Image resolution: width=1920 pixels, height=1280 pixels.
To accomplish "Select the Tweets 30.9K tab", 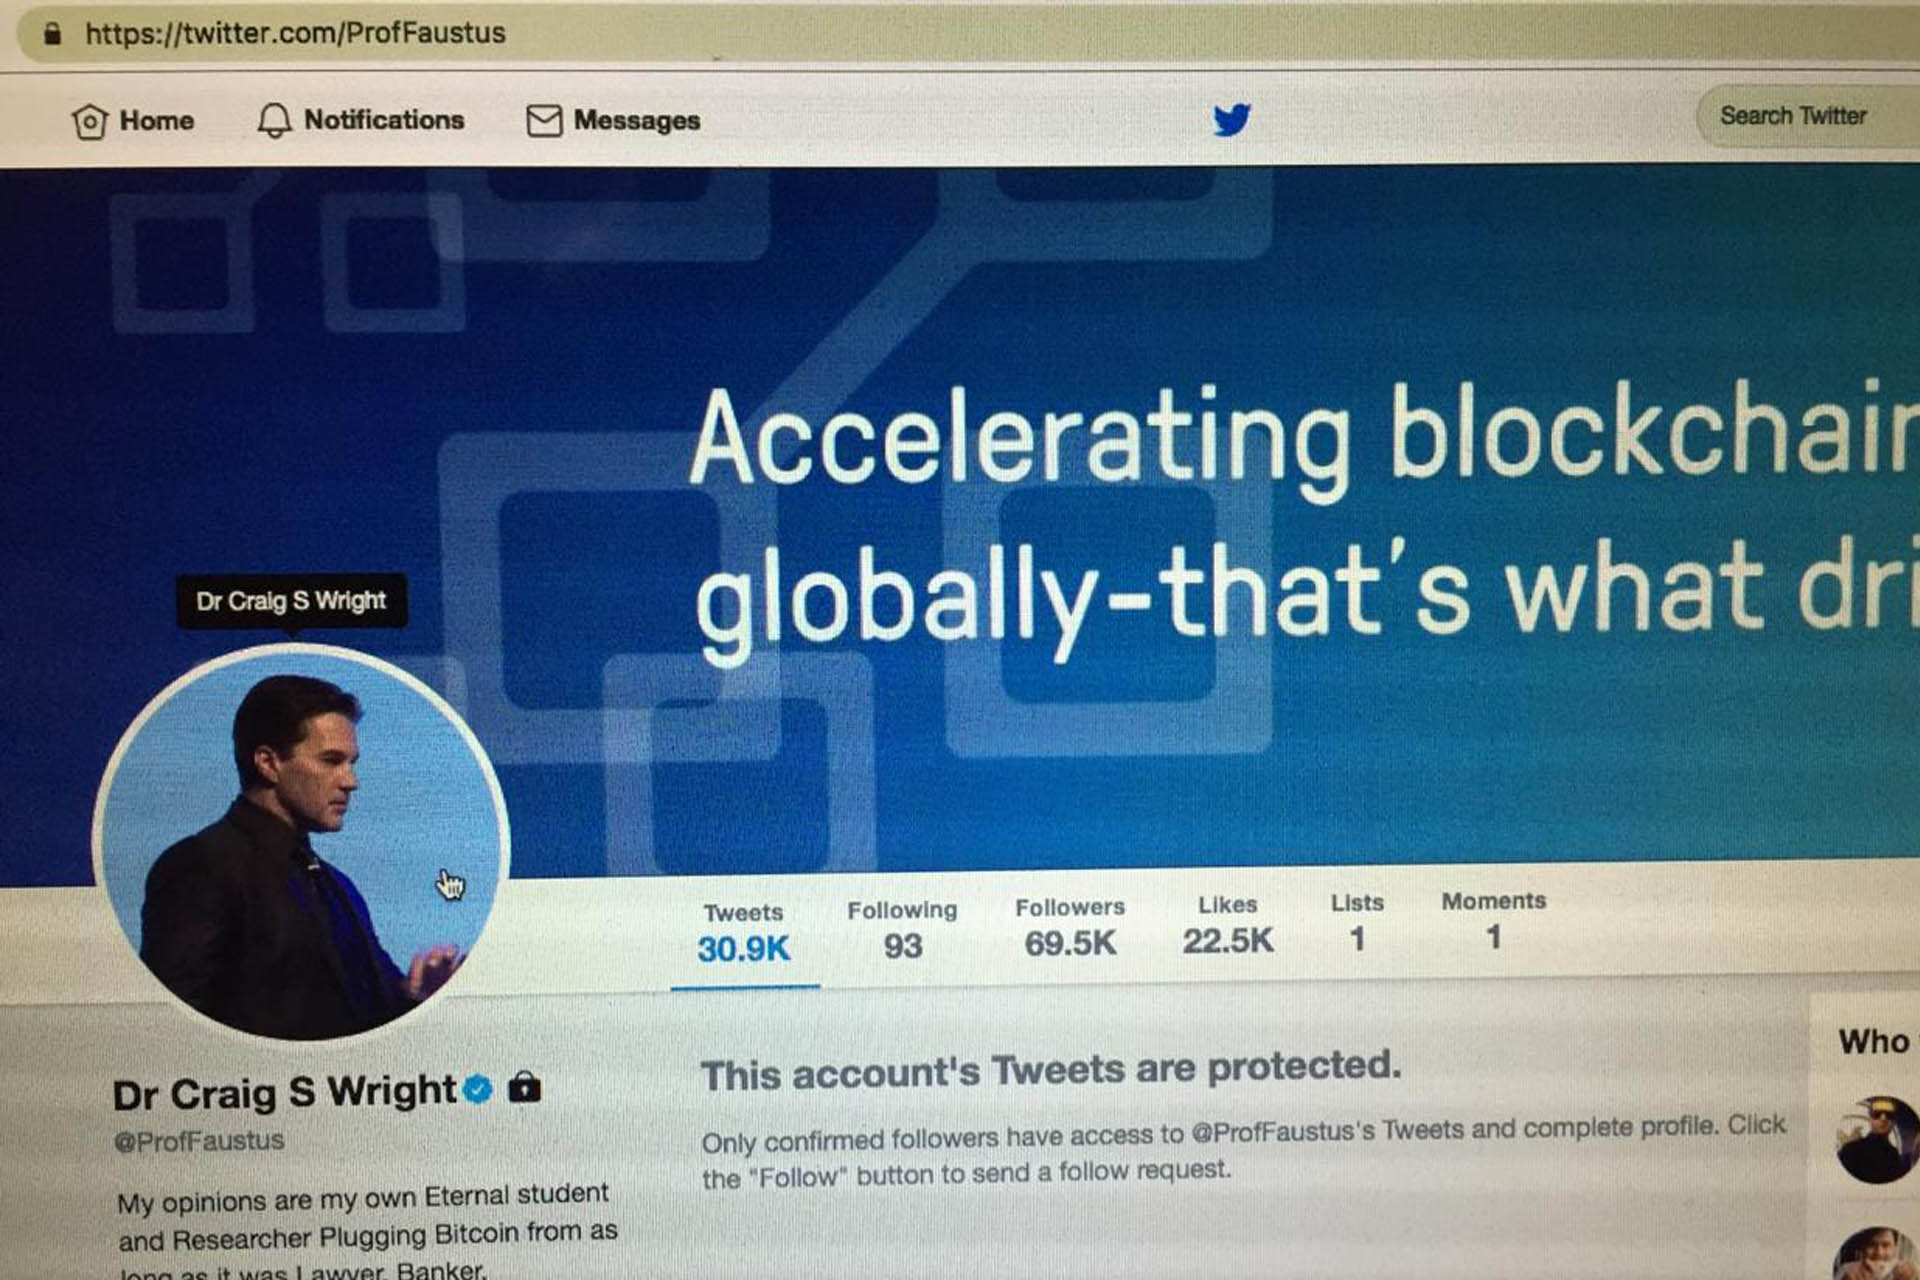I will point(744,934).
